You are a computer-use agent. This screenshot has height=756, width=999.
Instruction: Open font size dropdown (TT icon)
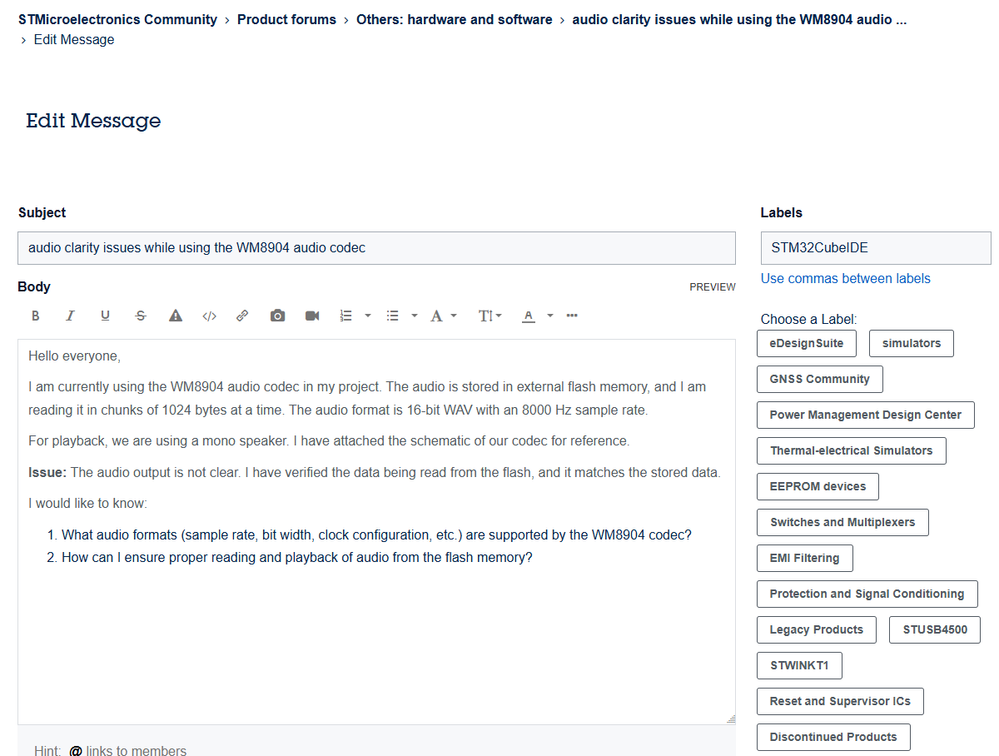490,316
